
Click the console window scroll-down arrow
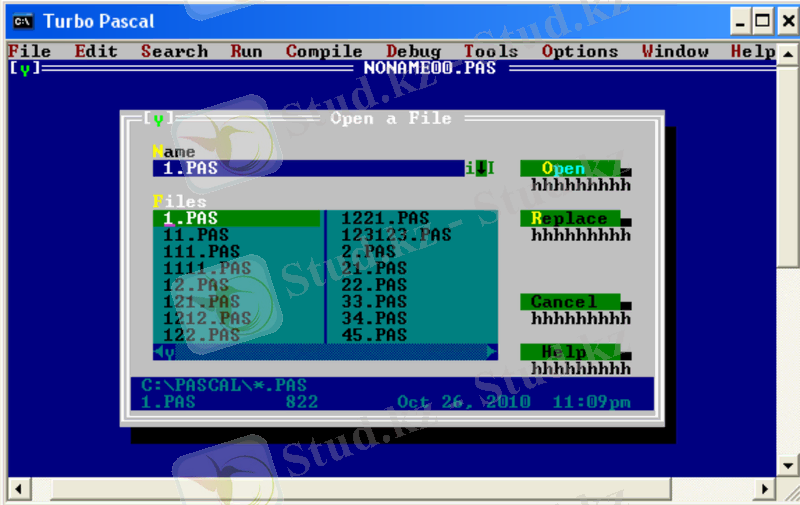point(788,467)
